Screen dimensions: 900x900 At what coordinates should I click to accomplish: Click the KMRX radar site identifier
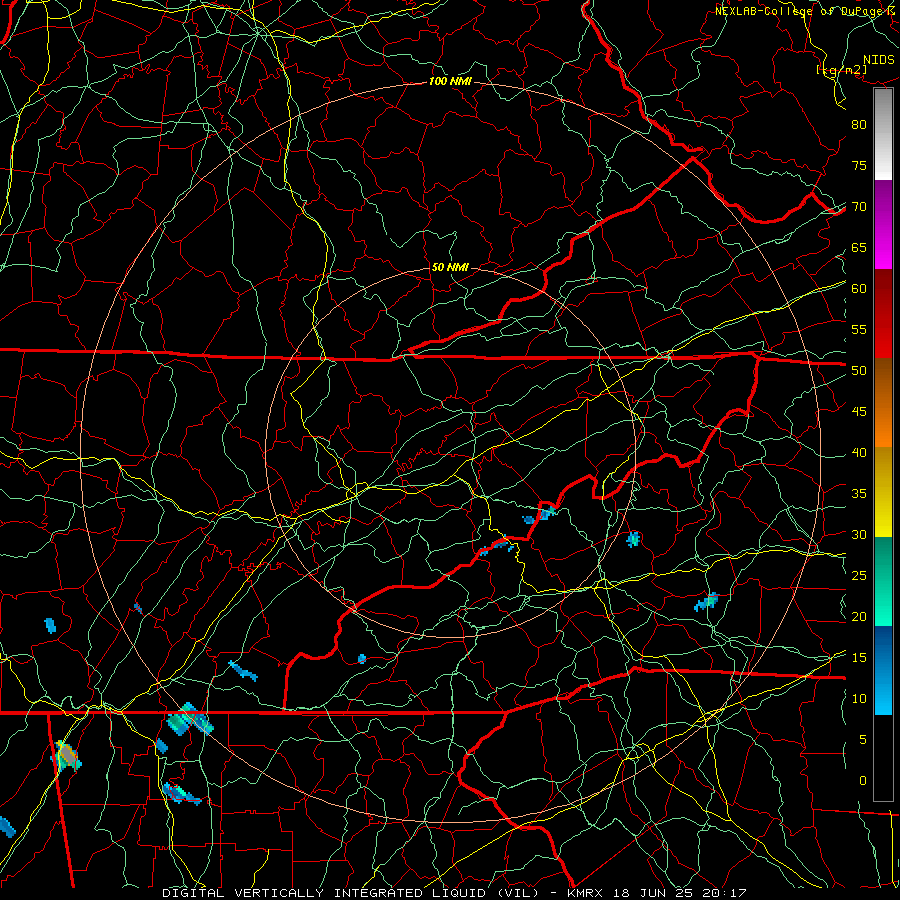point(585,893)
